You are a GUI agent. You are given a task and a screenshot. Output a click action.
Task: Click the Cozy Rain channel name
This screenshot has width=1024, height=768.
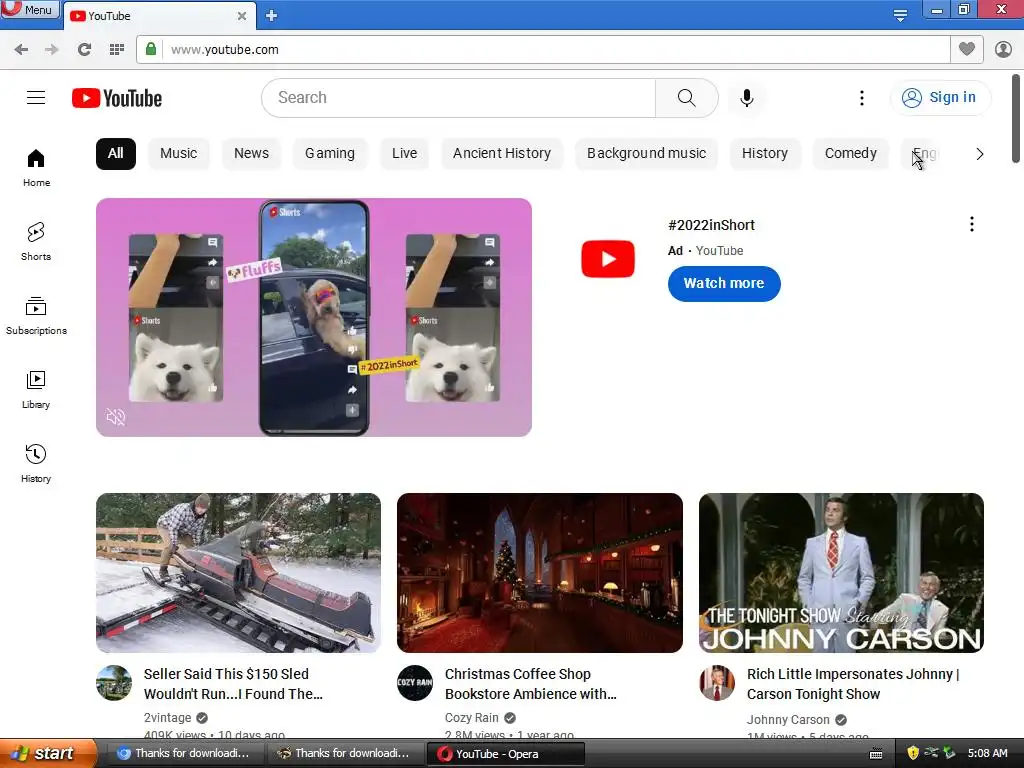pyautogui.click(x=472, y=718)
